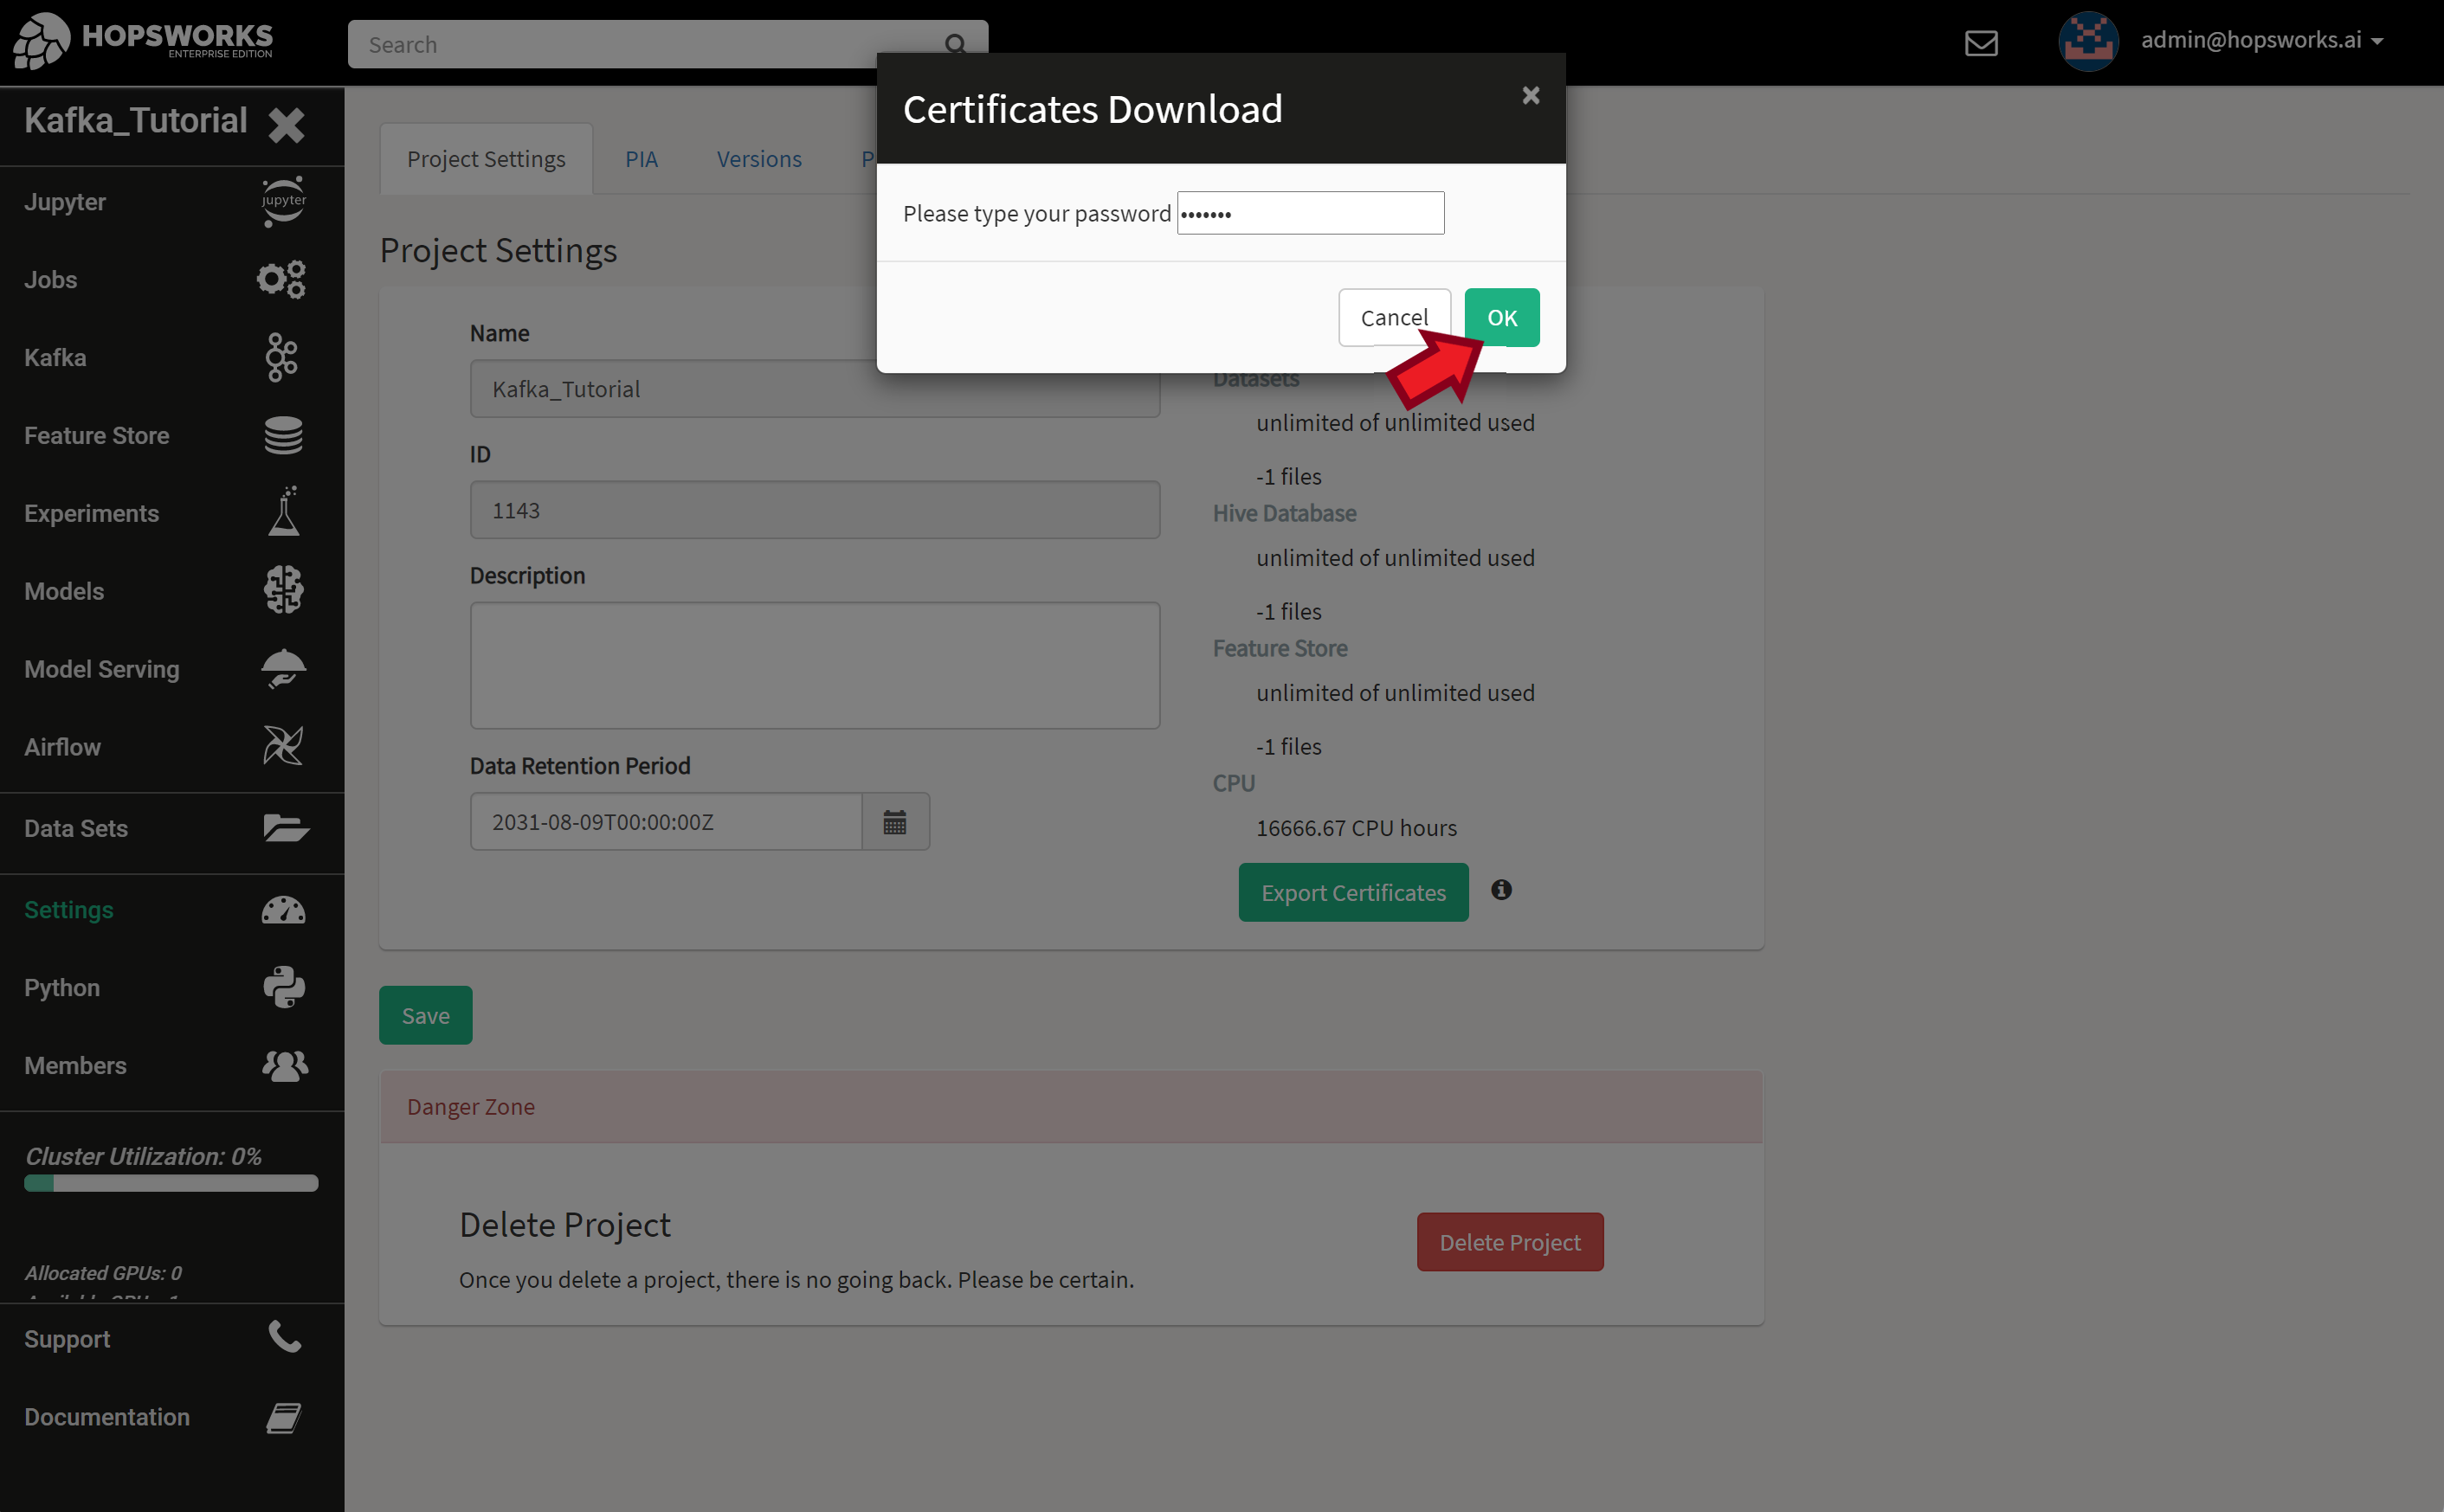This screenshot has width=2444, height=1512.
Task: Select the Airflow pinwheel icon
Action: coord(281,745)
